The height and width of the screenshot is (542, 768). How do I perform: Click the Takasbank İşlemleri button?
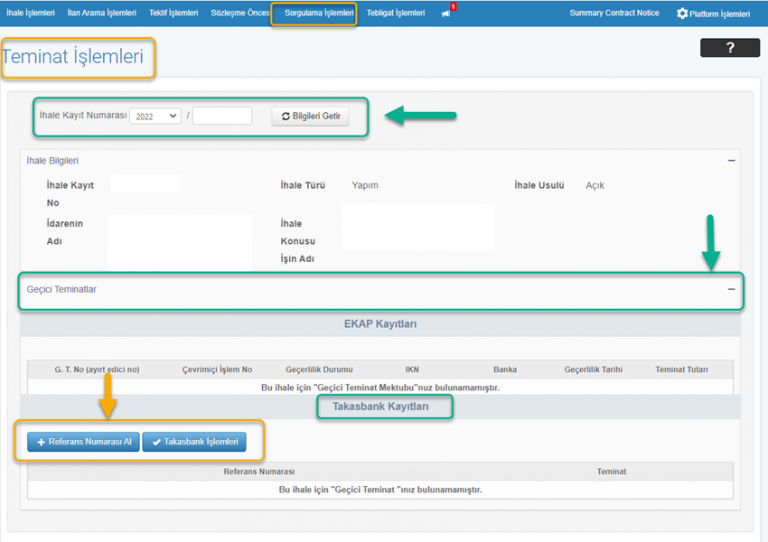click(x=194, y=441)
